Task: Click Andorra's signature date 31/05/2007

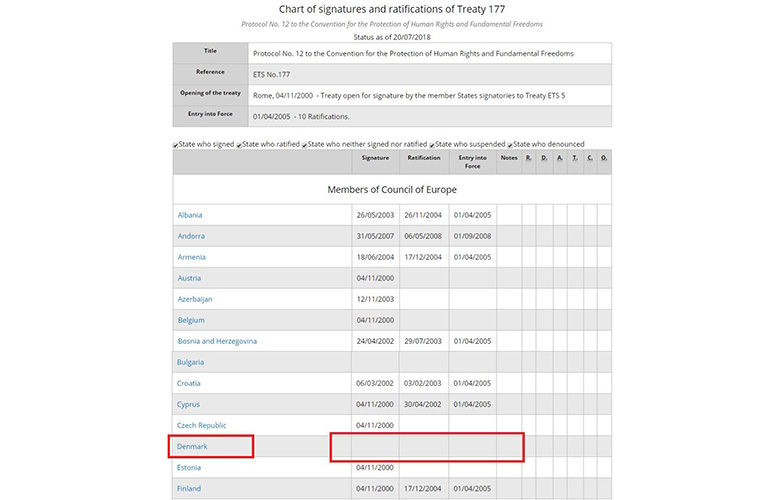Action: [x=375, y=236]
